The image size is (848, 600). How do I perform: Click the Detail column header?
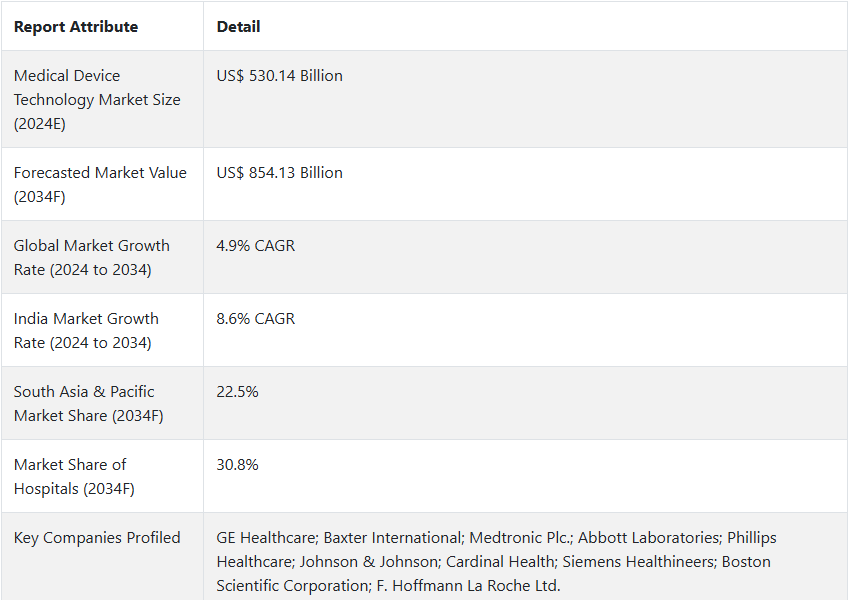tap(238, 27)
